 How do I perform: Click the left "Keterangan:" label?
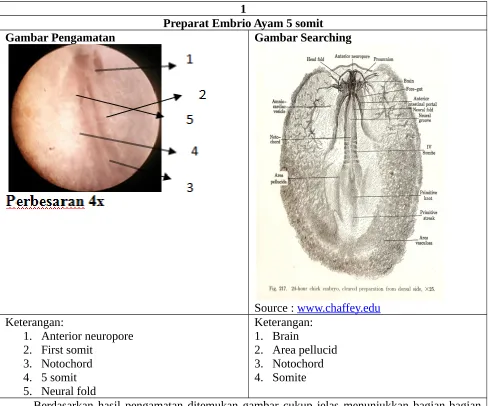pos(34,322)
